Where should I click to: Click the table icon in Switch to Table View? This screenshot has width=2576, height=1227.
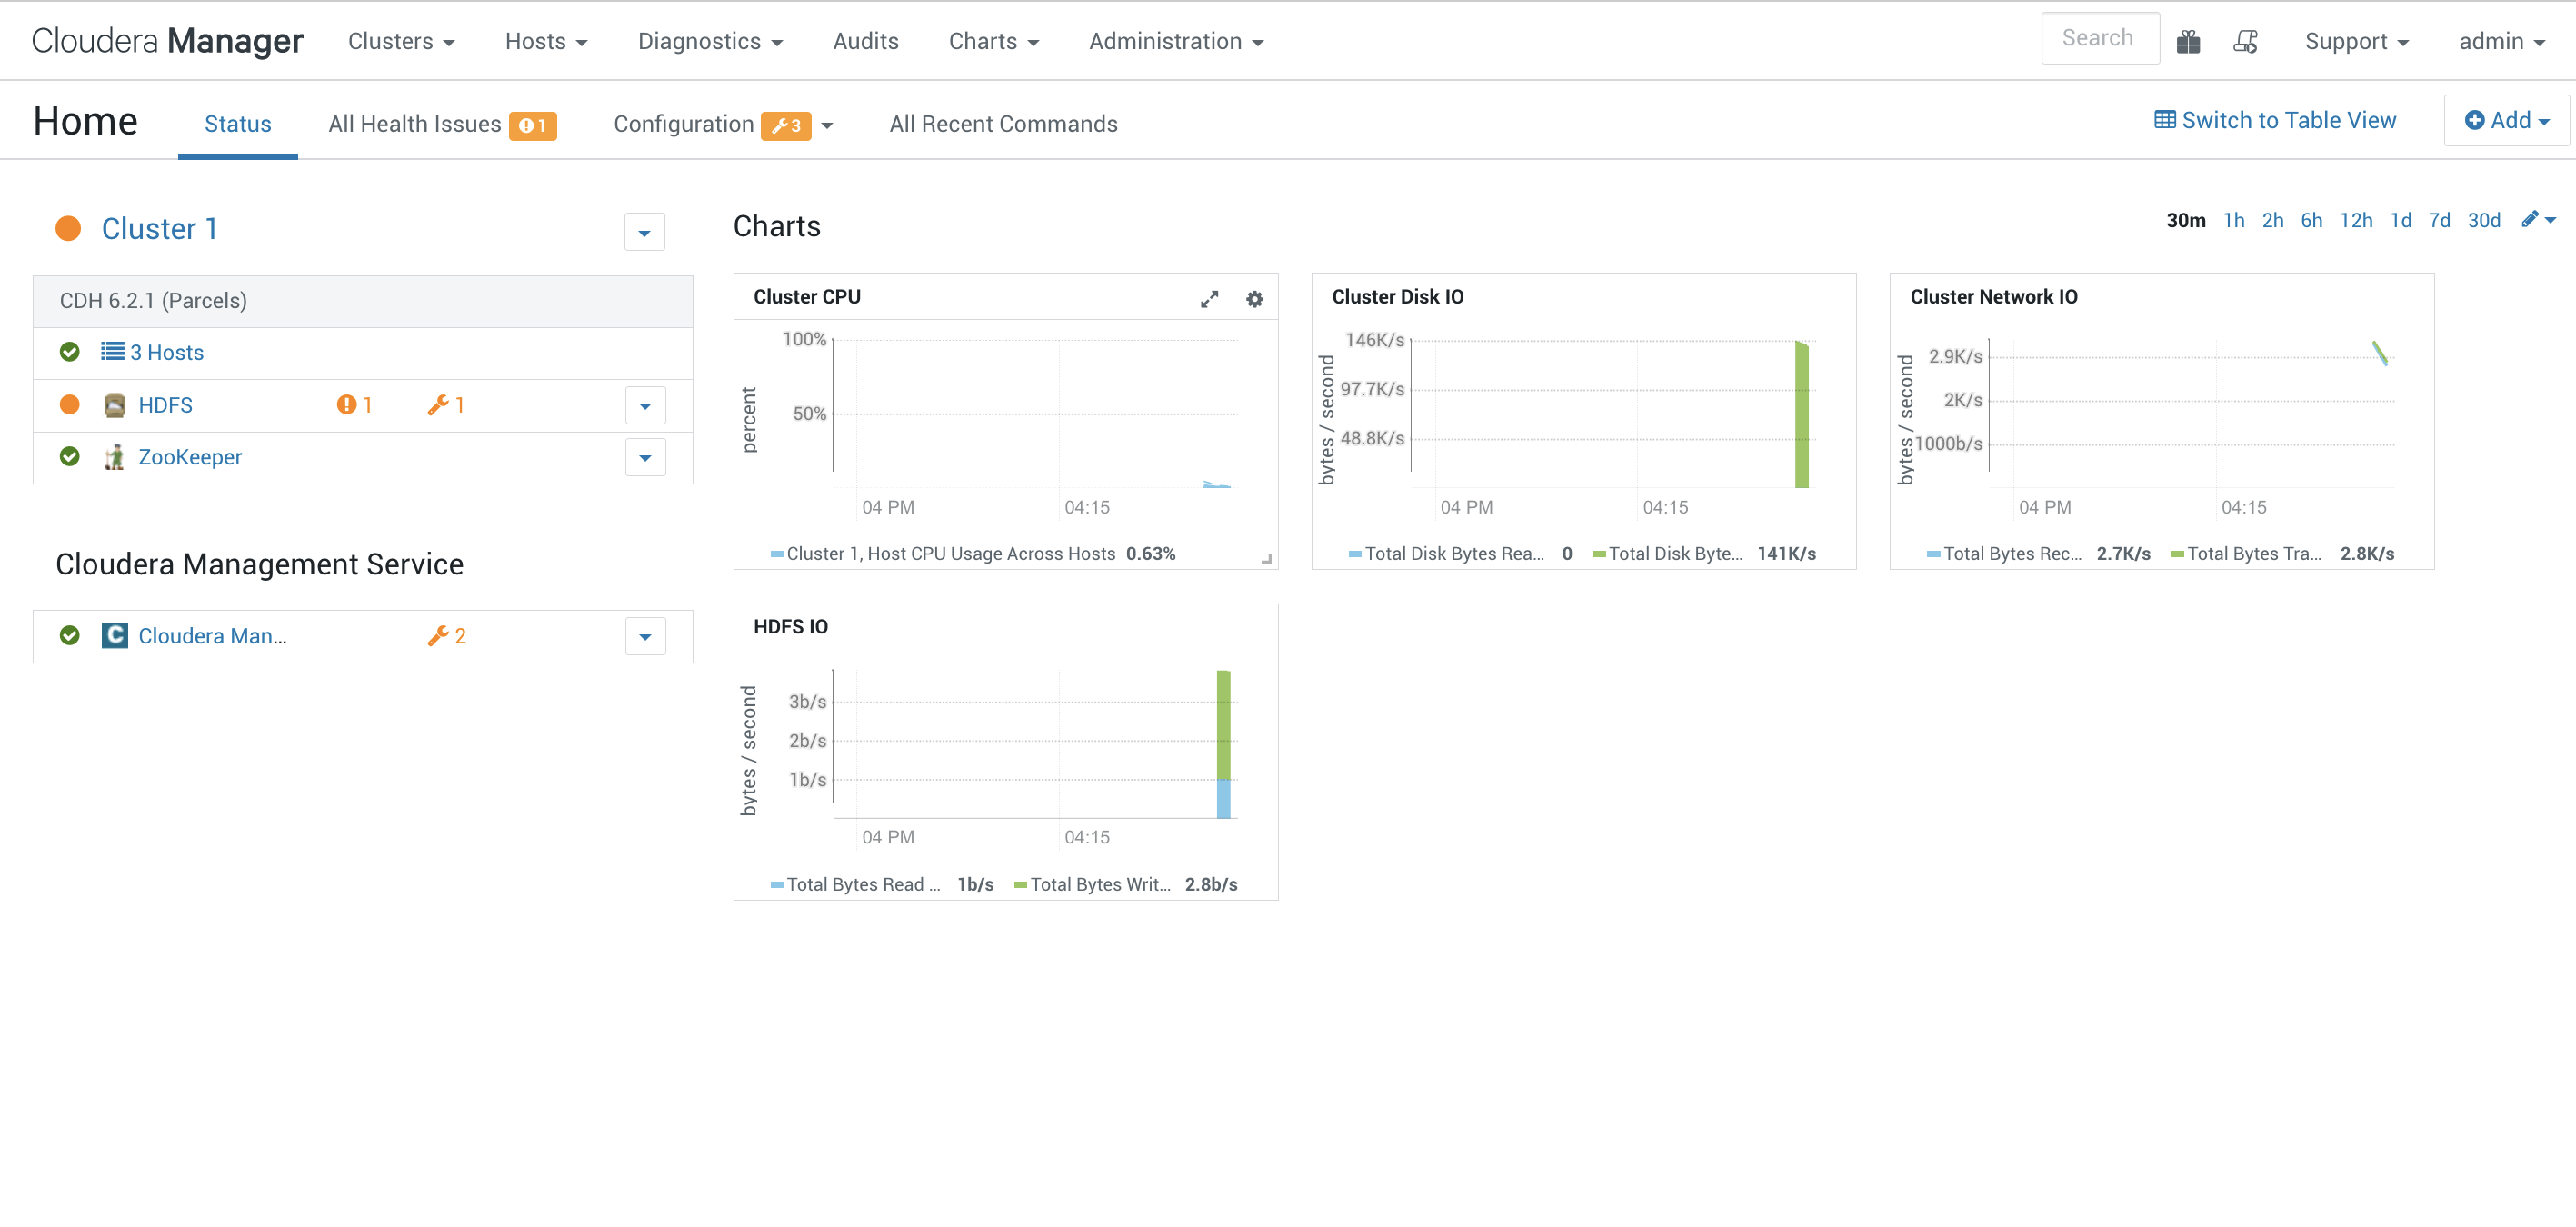[2164, 120]
